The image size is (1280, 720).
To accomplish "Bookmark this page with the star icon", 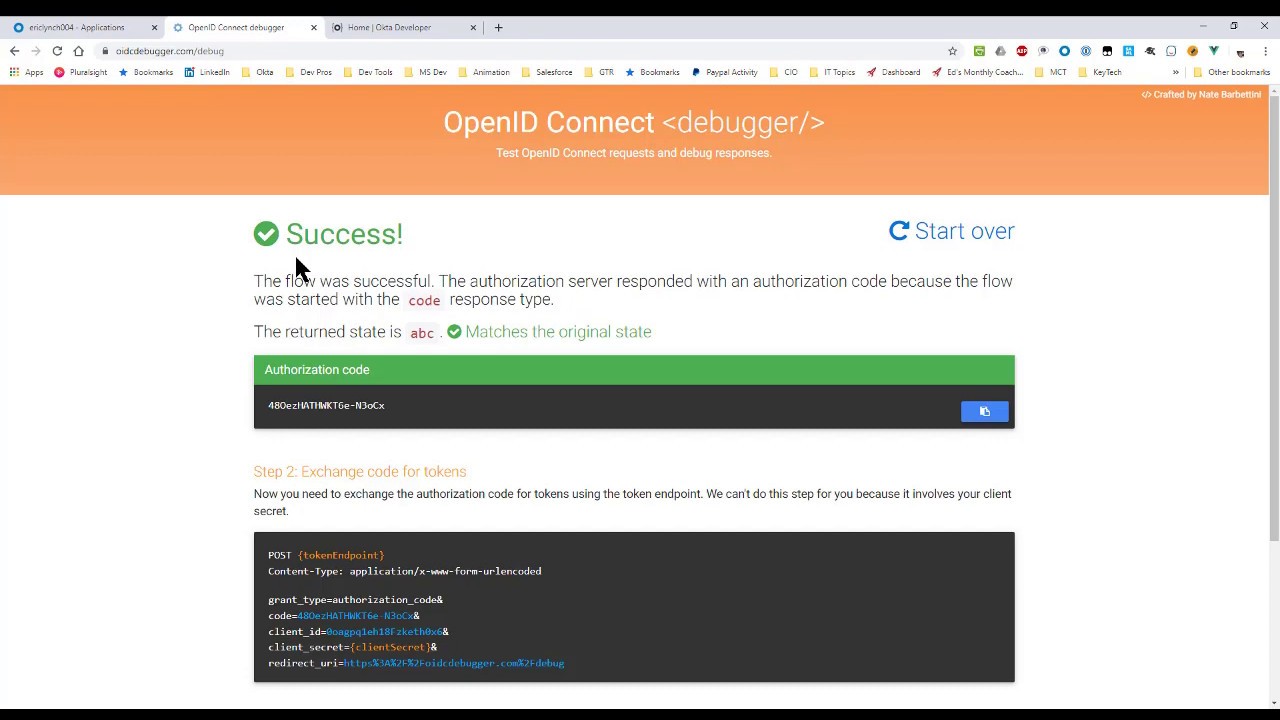I will tap(952, 51).
